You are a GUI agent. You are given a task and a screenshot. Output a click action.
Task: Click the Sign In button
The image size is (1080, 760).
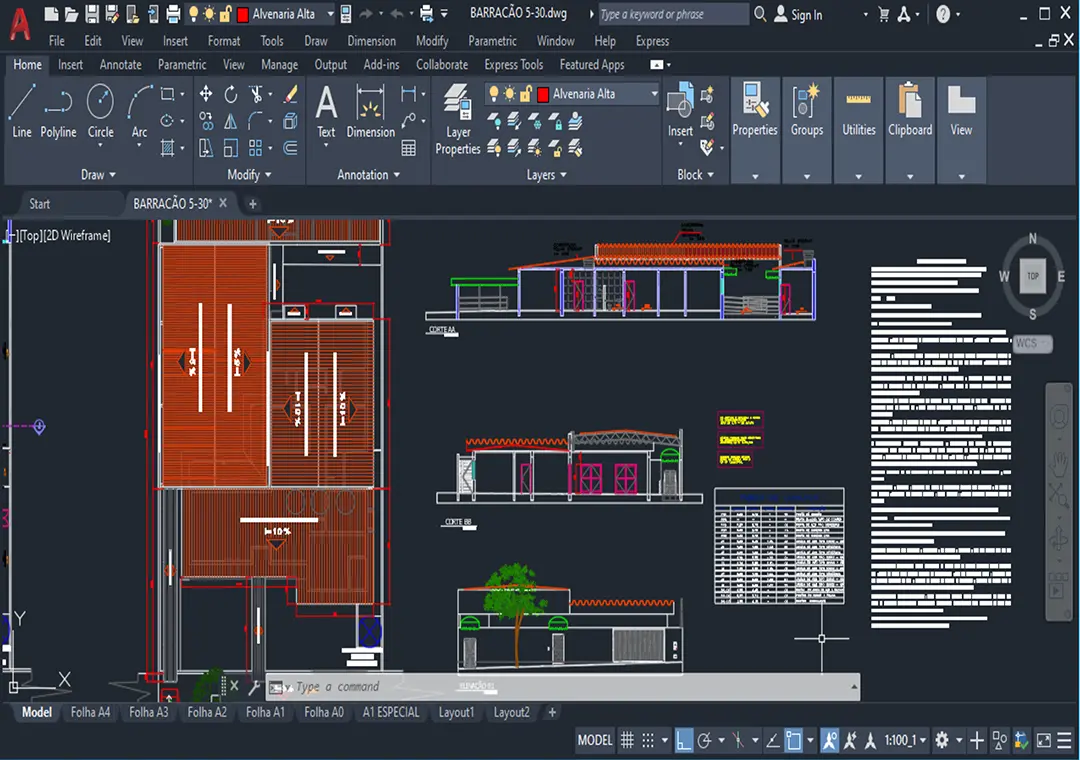click(x=805, y=15)
